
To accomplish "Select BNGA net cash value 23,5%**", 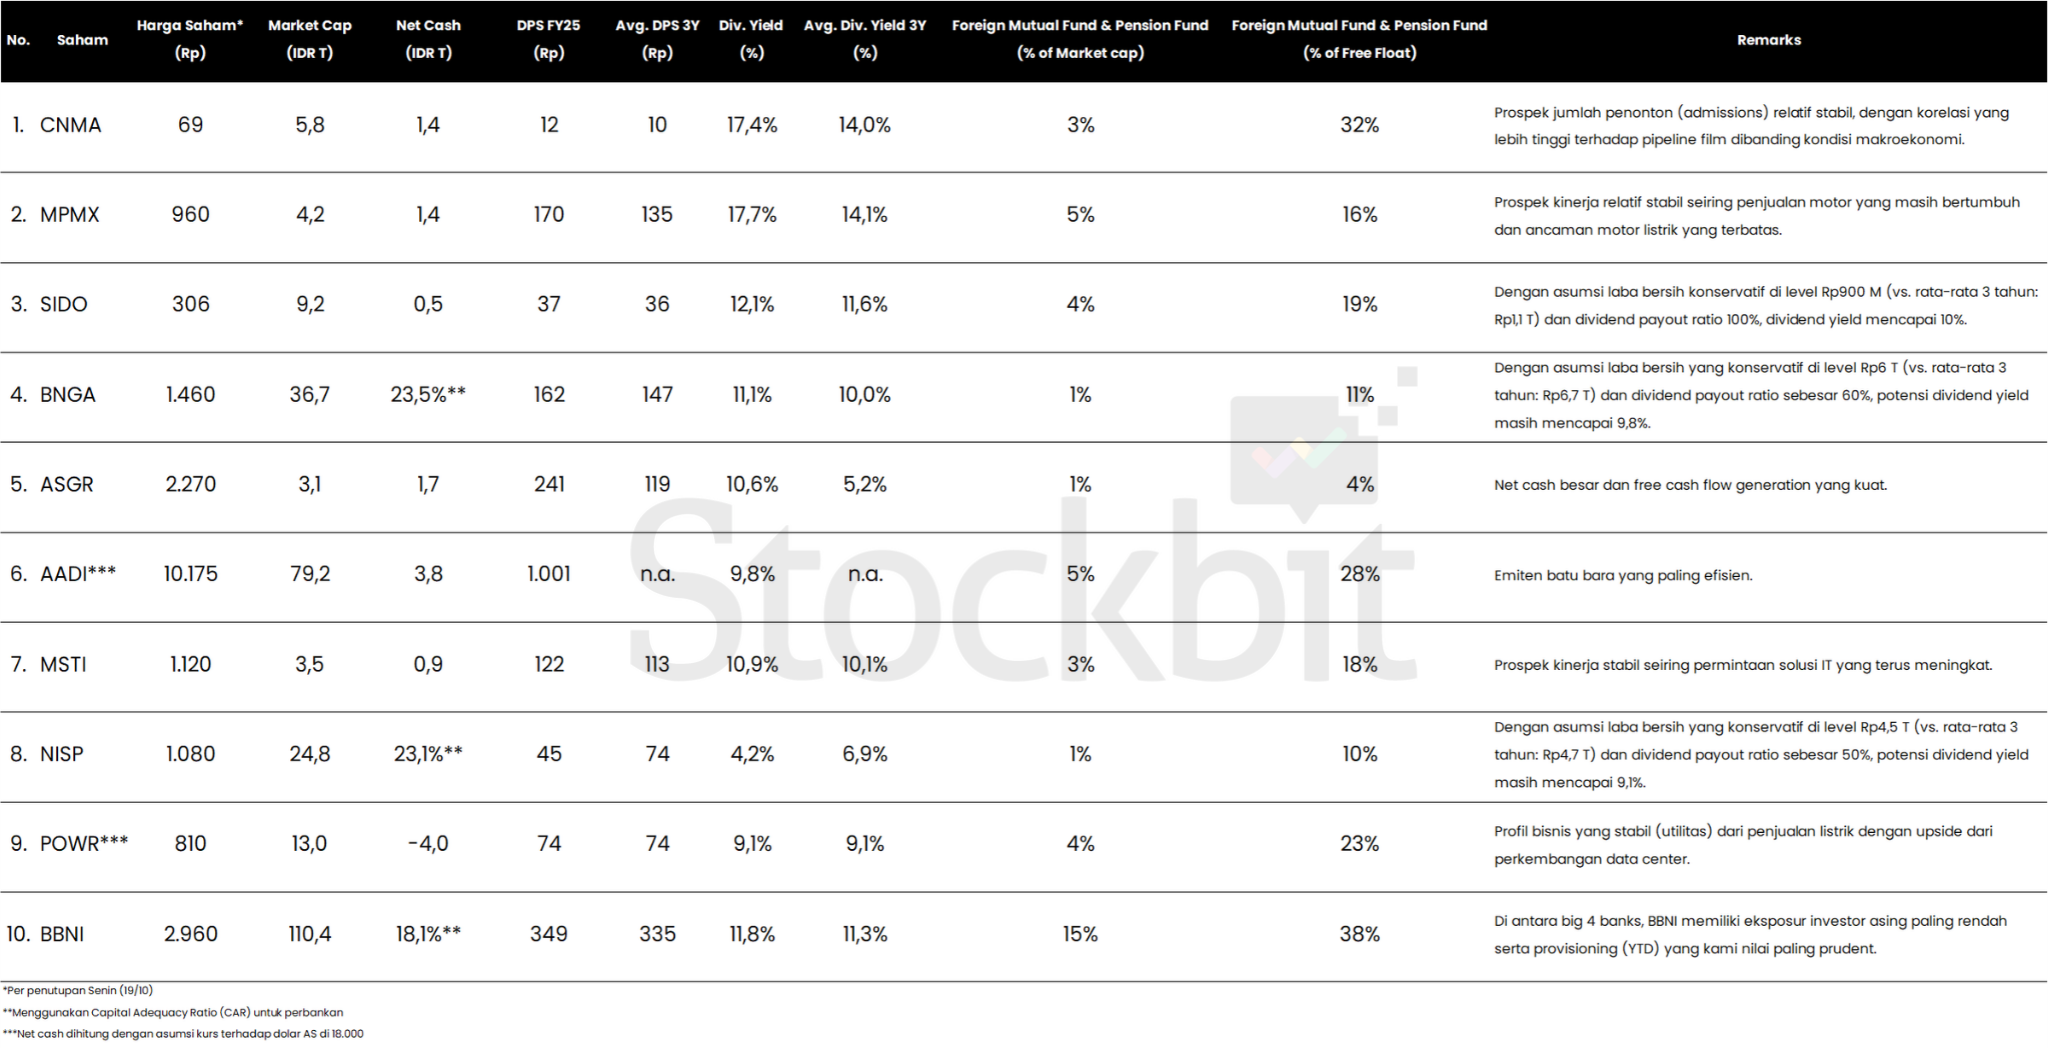I will pyautogui.click(x=428, y=395).
